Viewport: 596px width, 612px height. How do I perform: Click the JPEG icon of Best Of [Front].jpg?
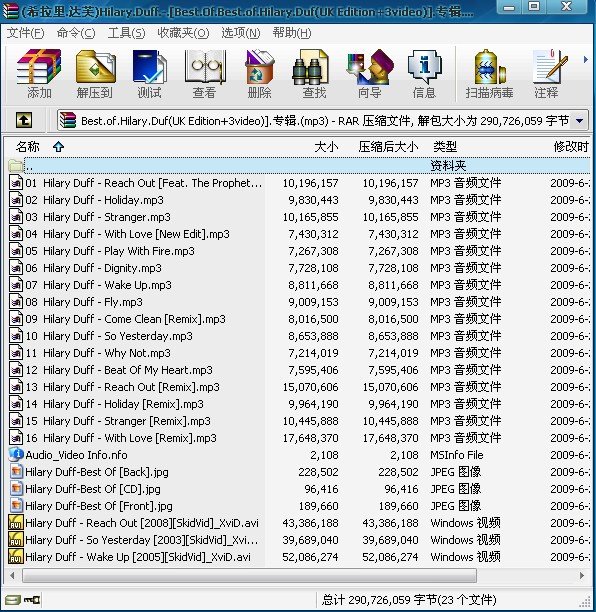click(16, 506)
